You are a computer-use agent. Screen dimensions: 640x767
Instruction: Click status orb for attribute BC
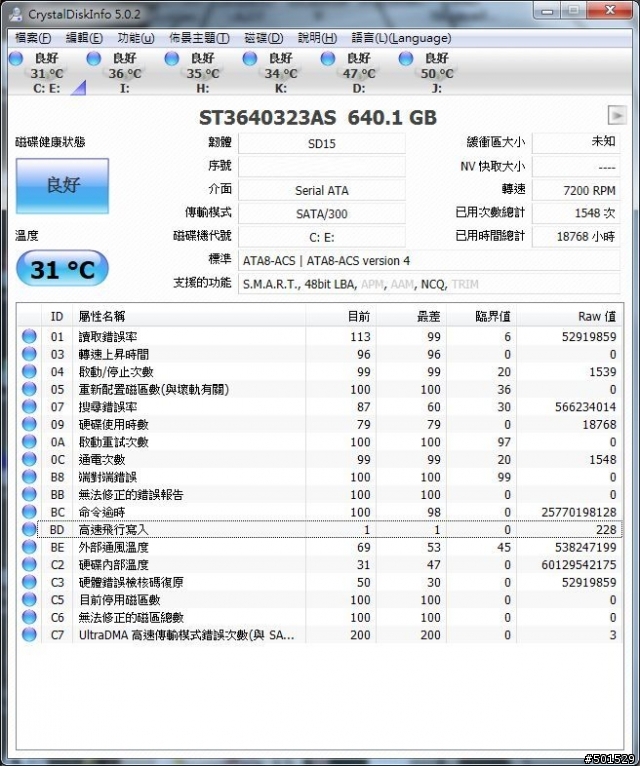pos(29,512)
